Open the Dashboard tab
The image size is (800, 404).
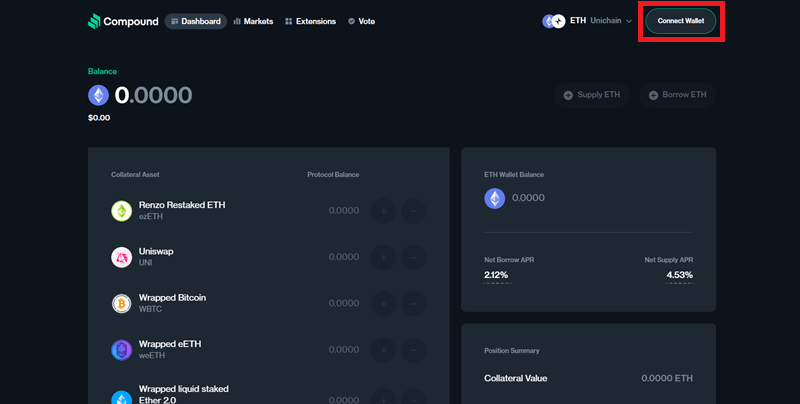point(196,21)
